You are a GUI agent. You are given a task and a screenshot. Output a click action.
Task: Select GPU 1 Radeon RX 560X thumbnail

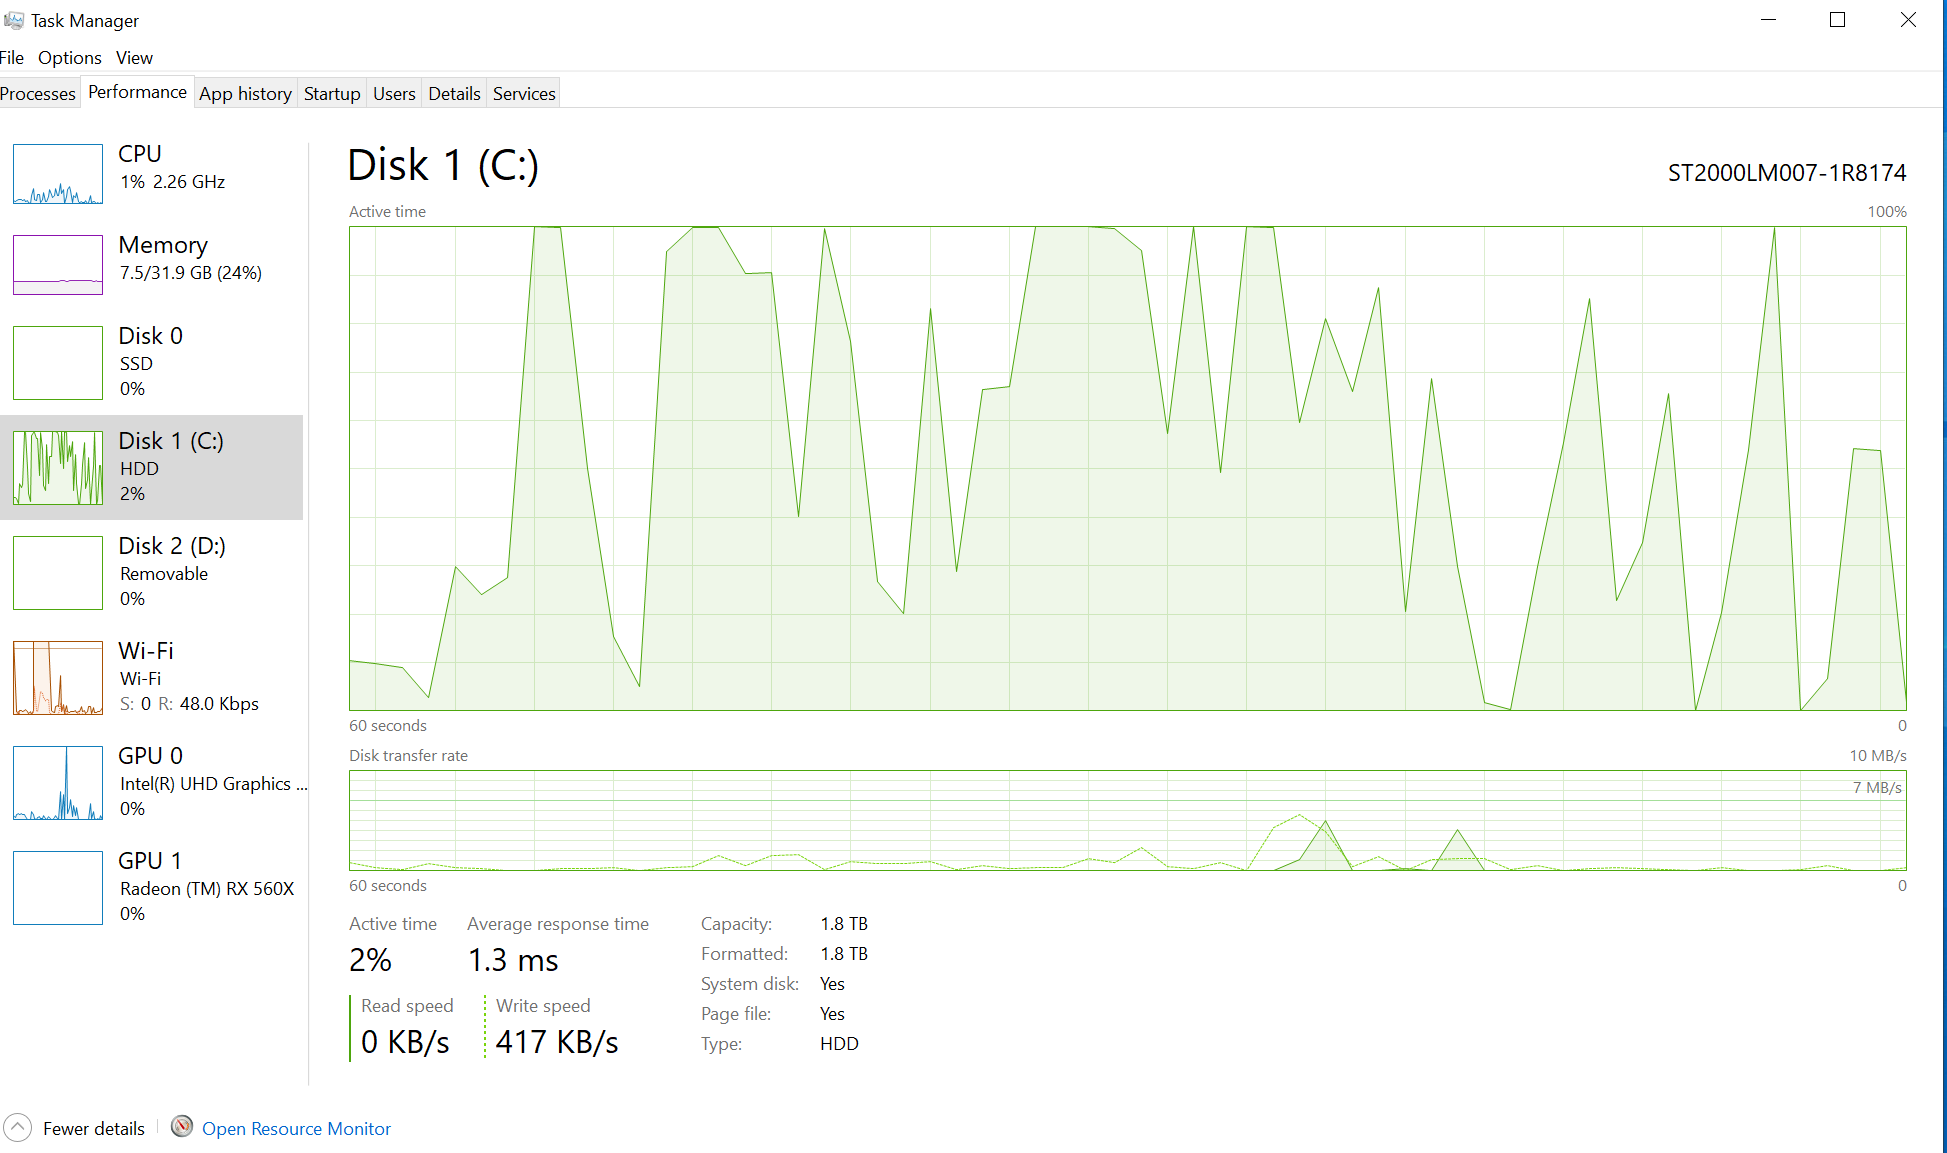pyautogui.click(x=58, y=888)
